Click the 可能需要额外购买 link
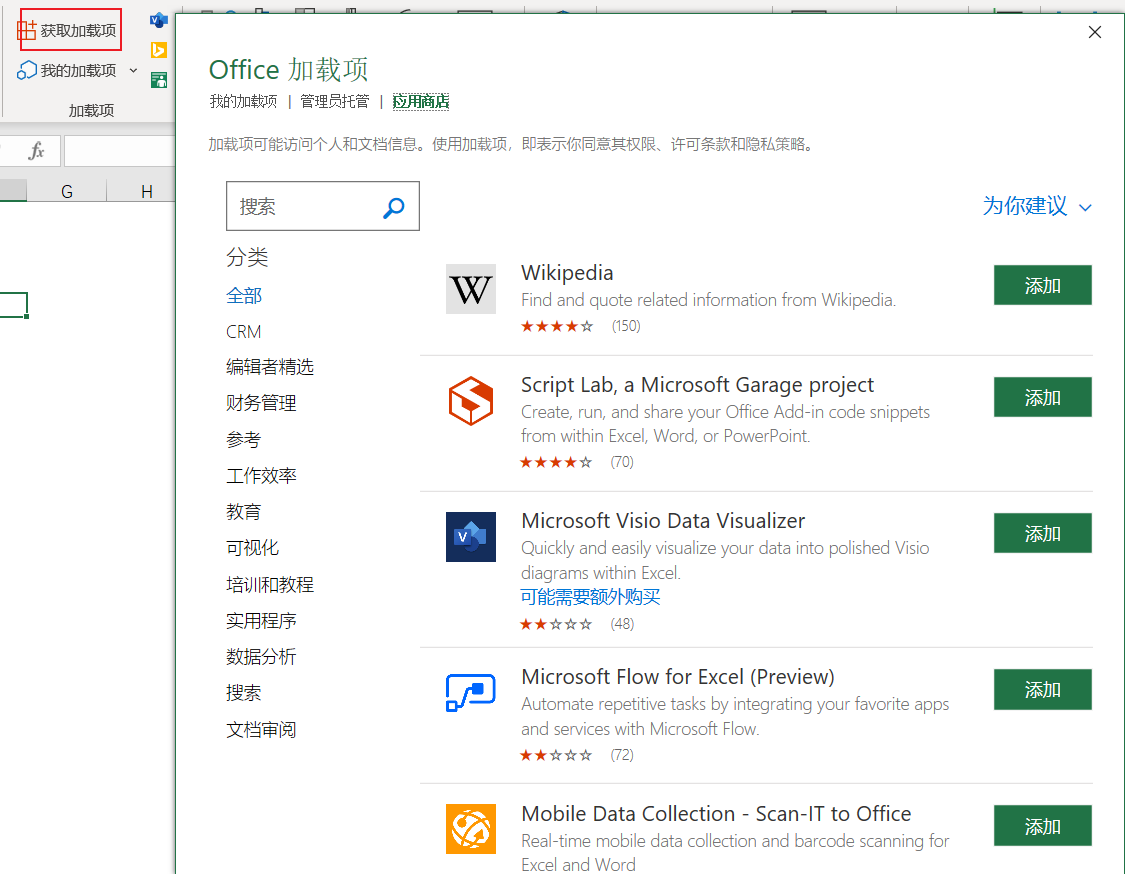 [590, 597]
